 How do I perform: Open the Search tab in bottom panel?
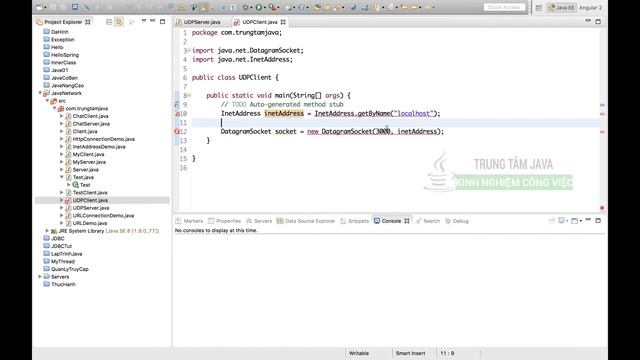point(427,221)
